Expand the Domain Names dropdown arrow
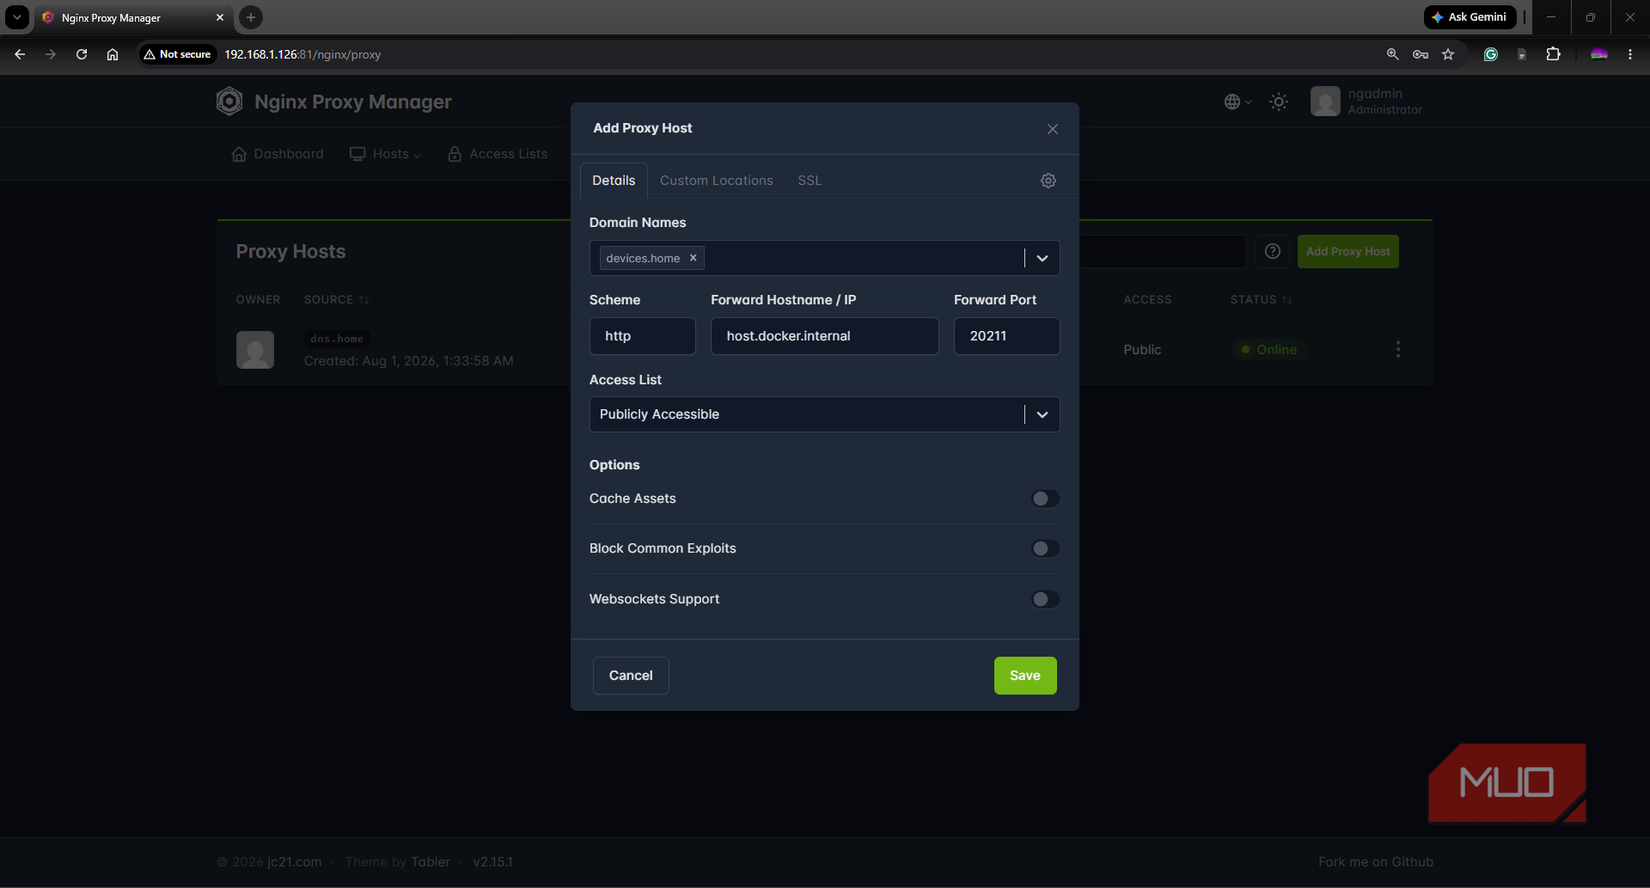1650x888 pixels. [x=1042, y=258]
